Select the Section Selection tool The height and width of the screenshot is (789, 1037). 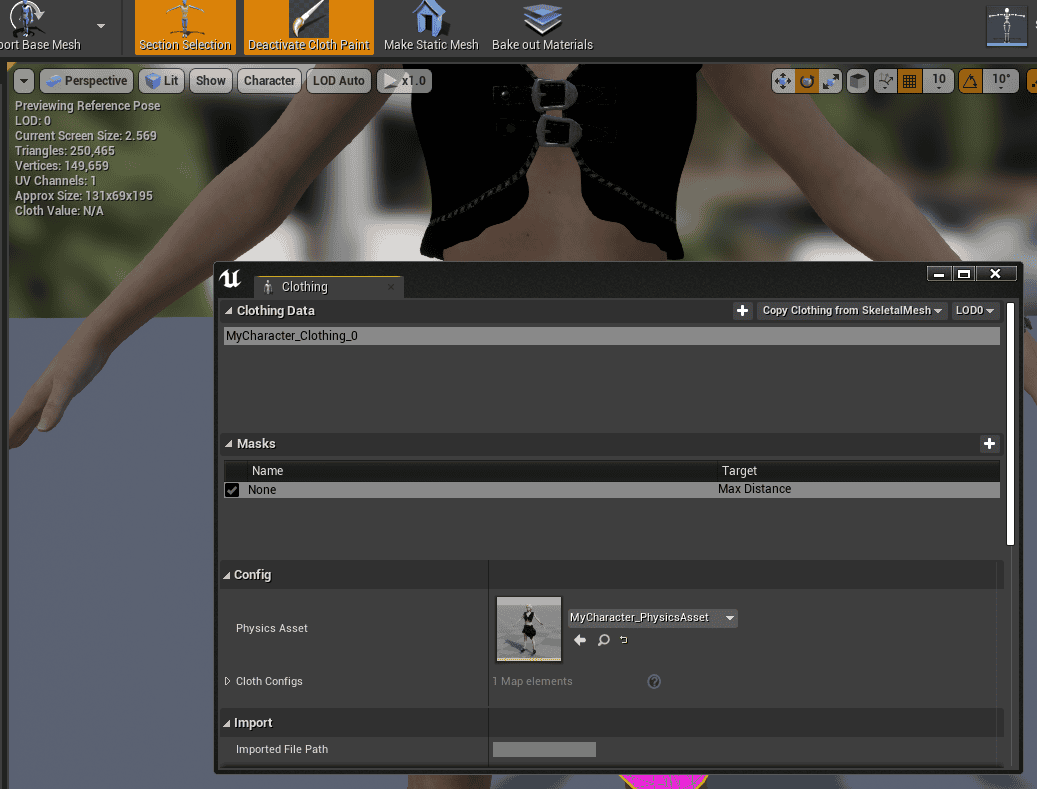184,27
